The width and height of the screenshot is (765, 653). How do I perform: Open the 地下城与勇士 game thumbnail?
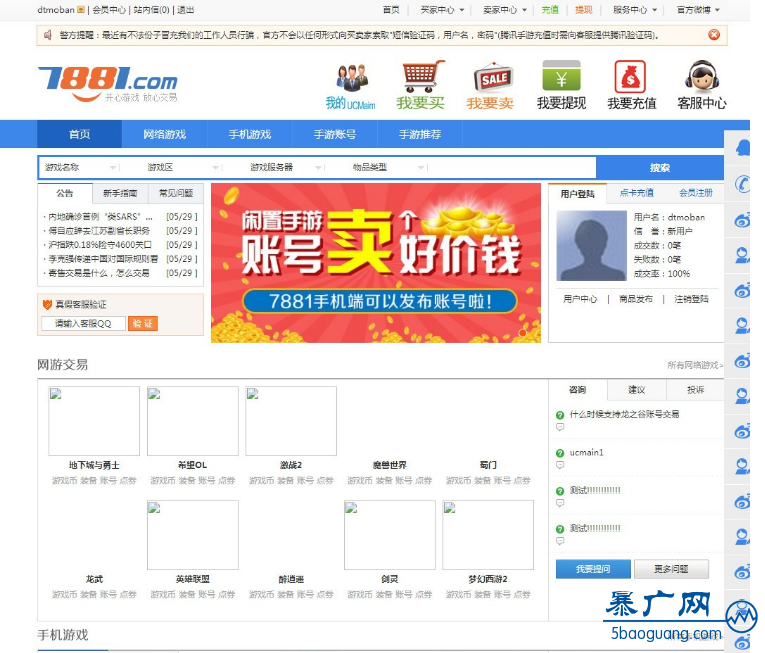pyautogui.click(x=94, y=421)
